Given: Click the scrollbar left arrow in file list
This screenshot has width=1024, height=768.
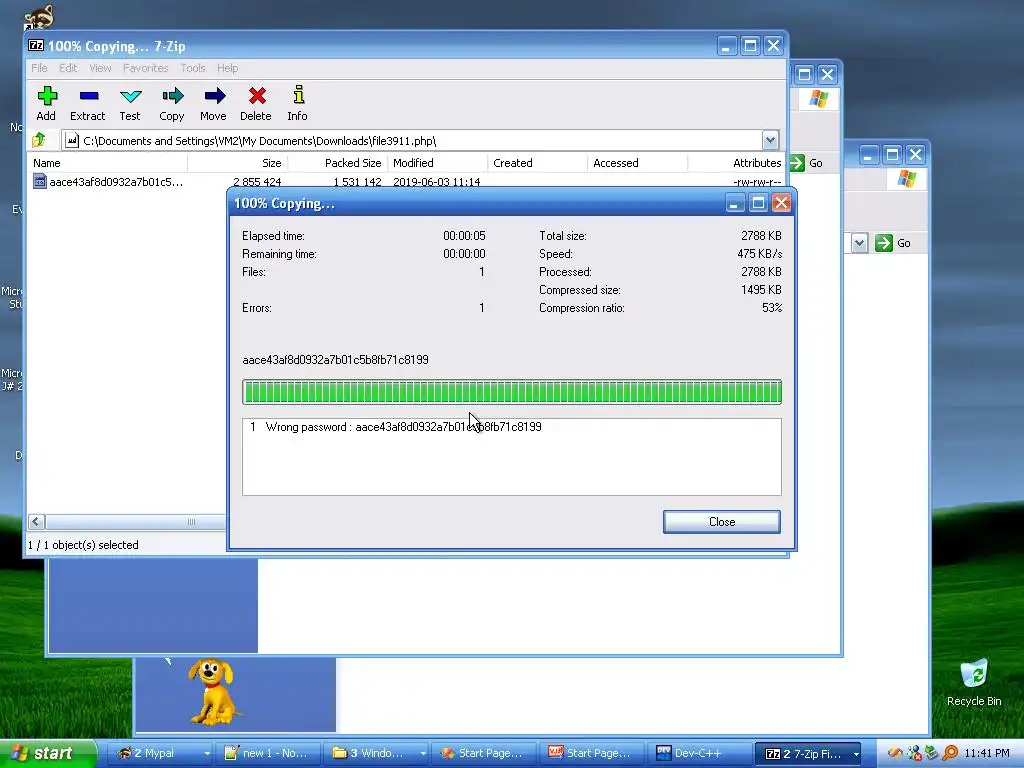Looking at the screenshot, I should pyautogui.click(x=36, y=521).
